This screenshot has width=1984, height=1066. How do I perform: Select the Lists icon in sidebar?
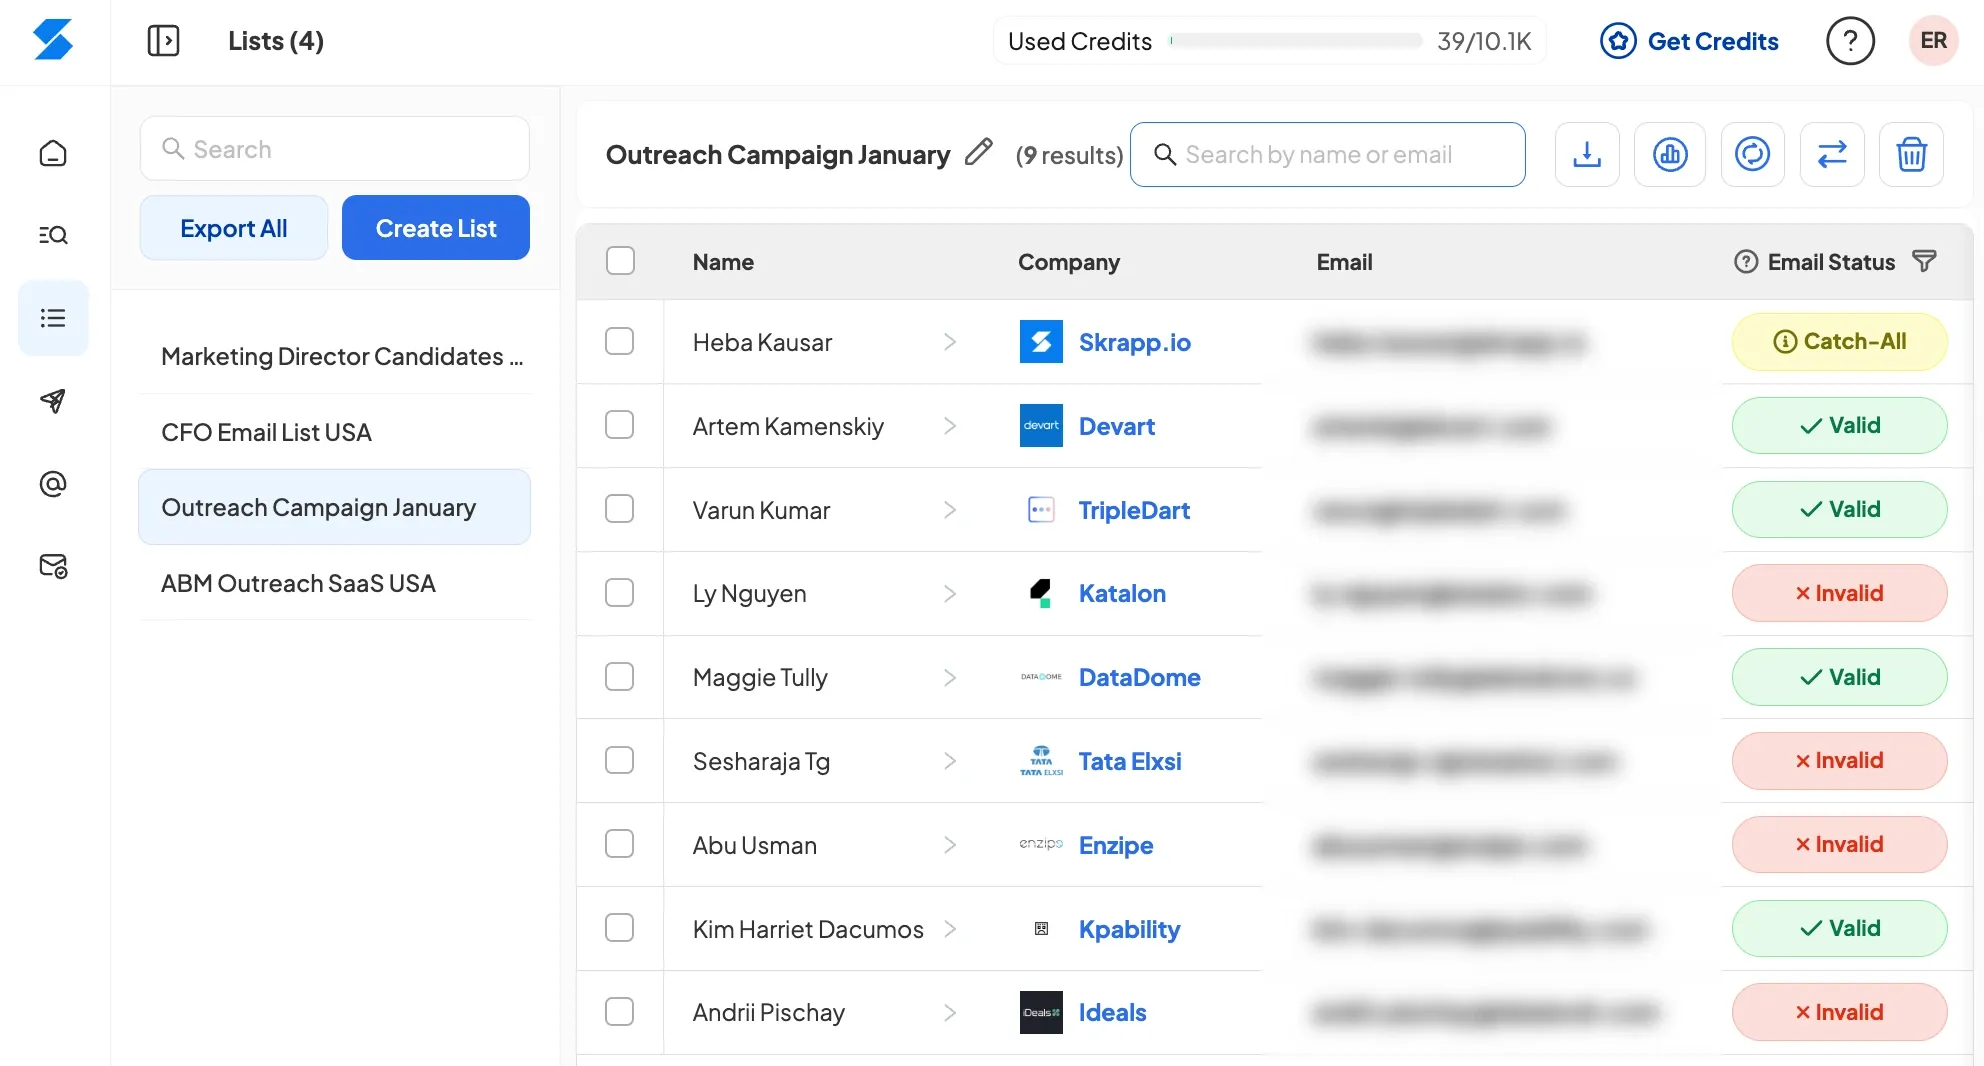tap(53, 318)
